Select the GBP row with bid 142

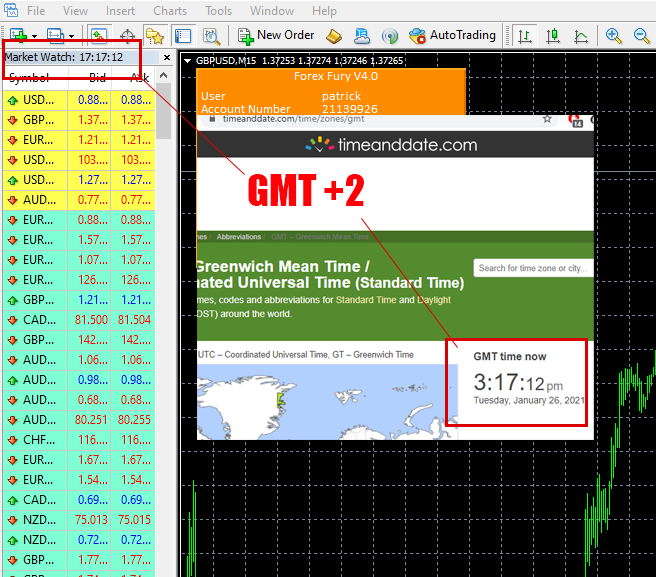point(79,340)
